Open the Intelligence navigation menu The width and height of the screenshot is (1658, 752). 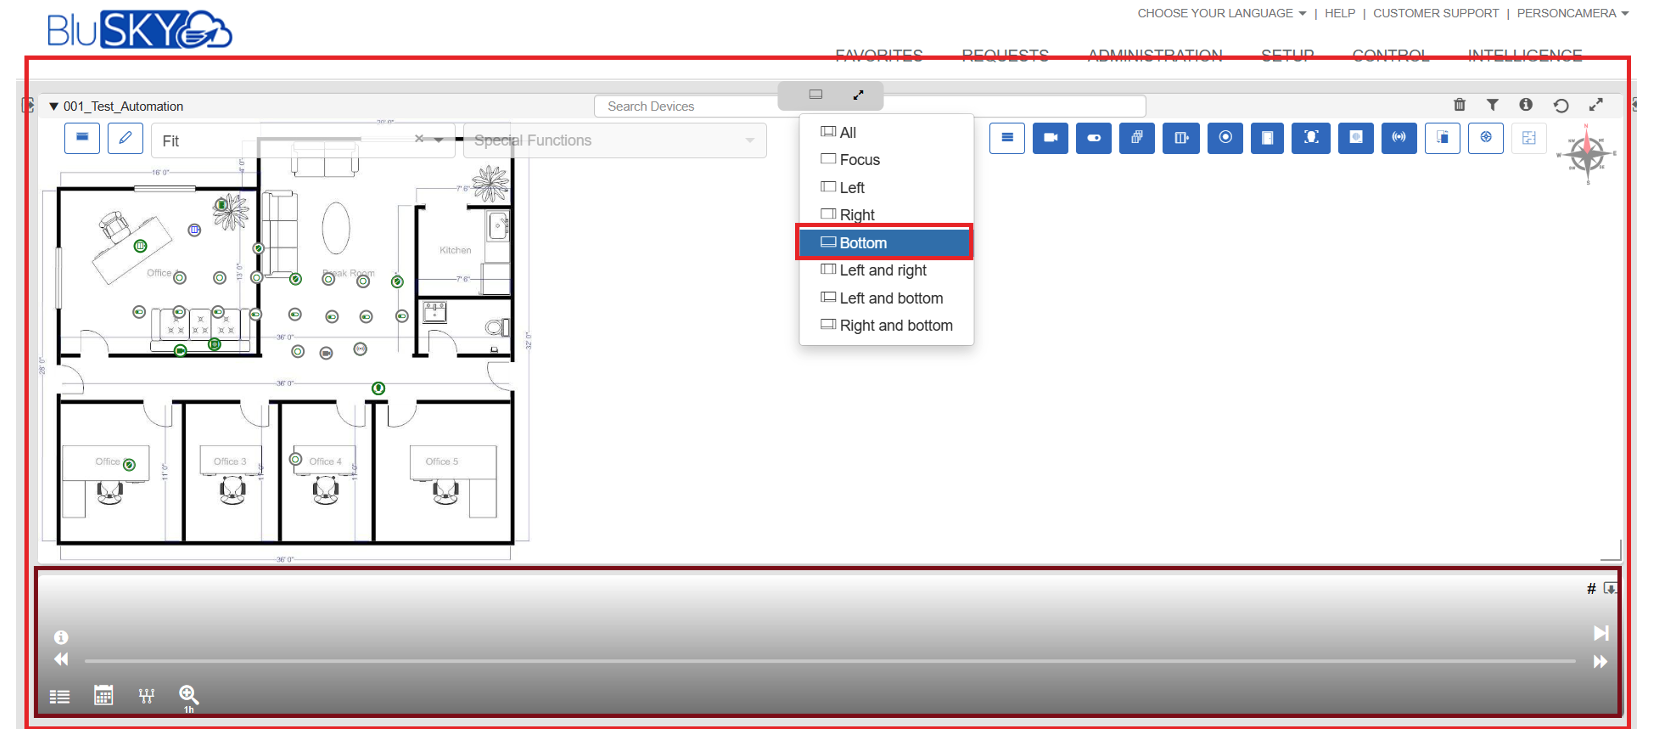[x=1525, y=55]
